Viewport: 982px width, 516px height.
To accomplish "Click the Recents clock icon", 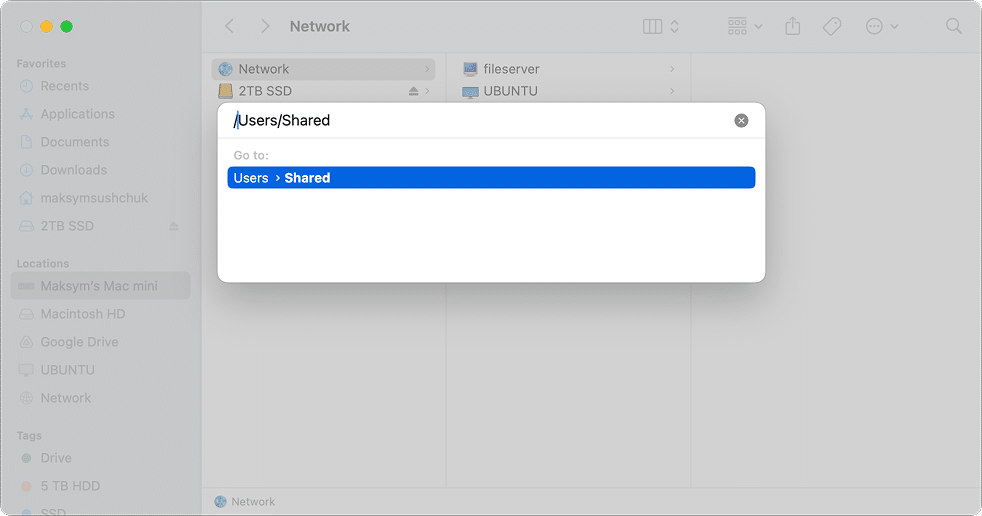I will coord(26,86).
